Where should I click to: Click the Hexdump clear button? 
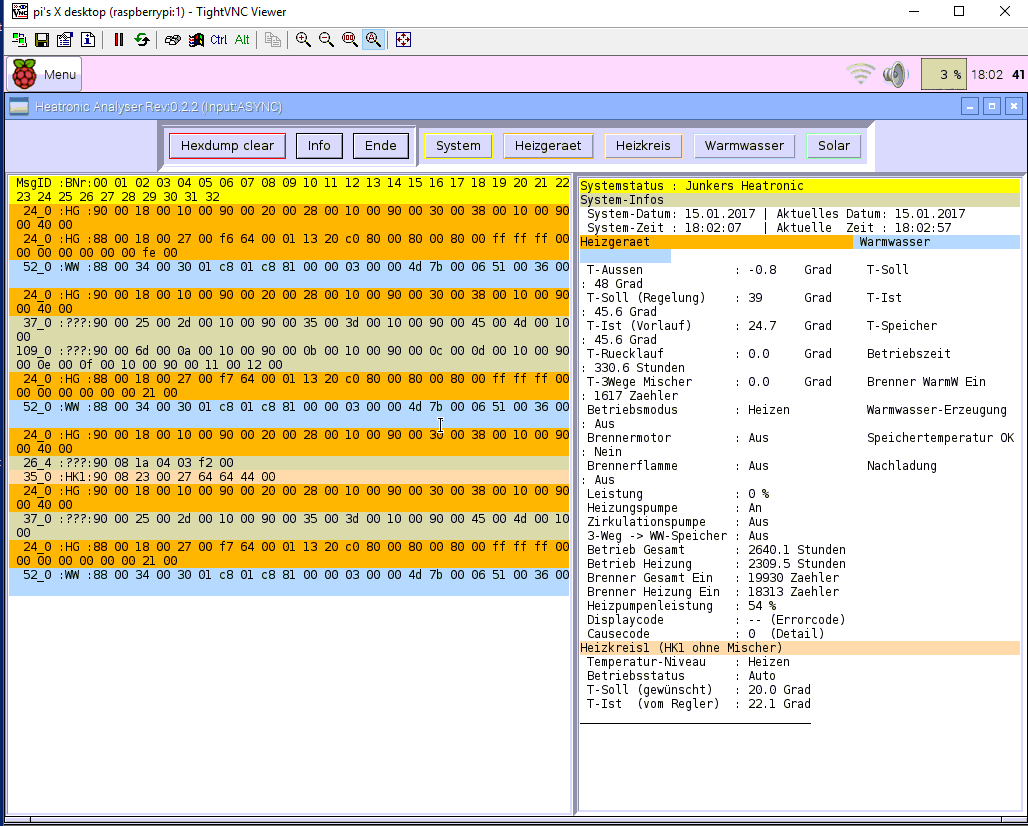click(227, 146)
